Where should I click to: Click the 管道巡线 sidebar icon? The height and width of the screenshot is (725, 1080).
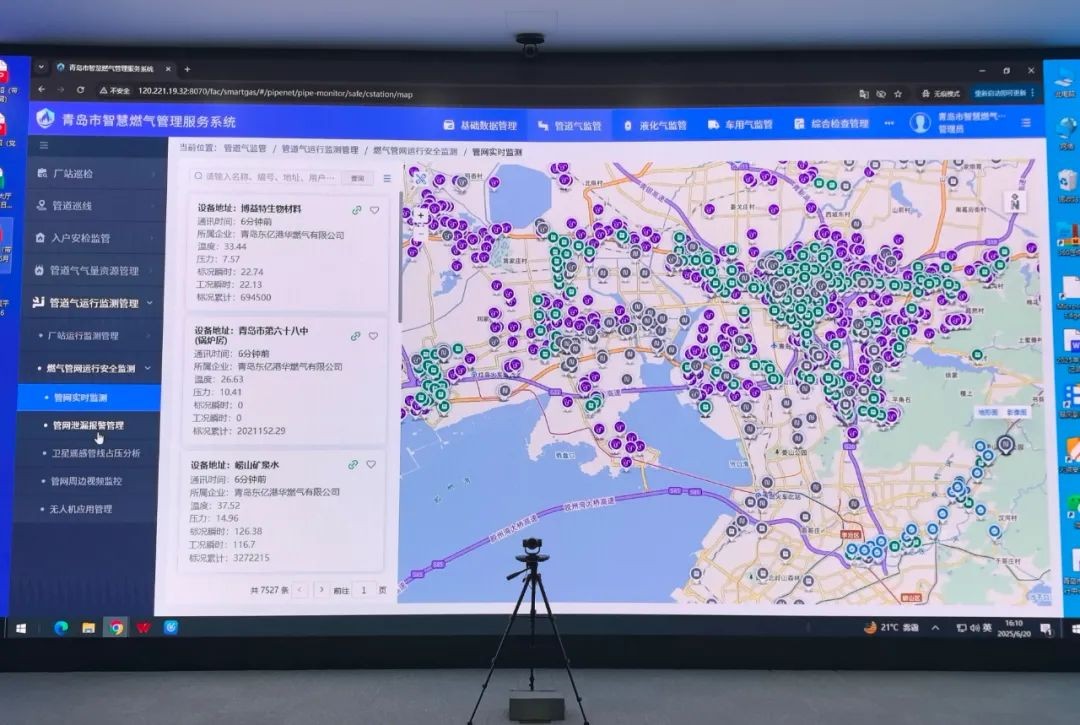coord(41,205)
